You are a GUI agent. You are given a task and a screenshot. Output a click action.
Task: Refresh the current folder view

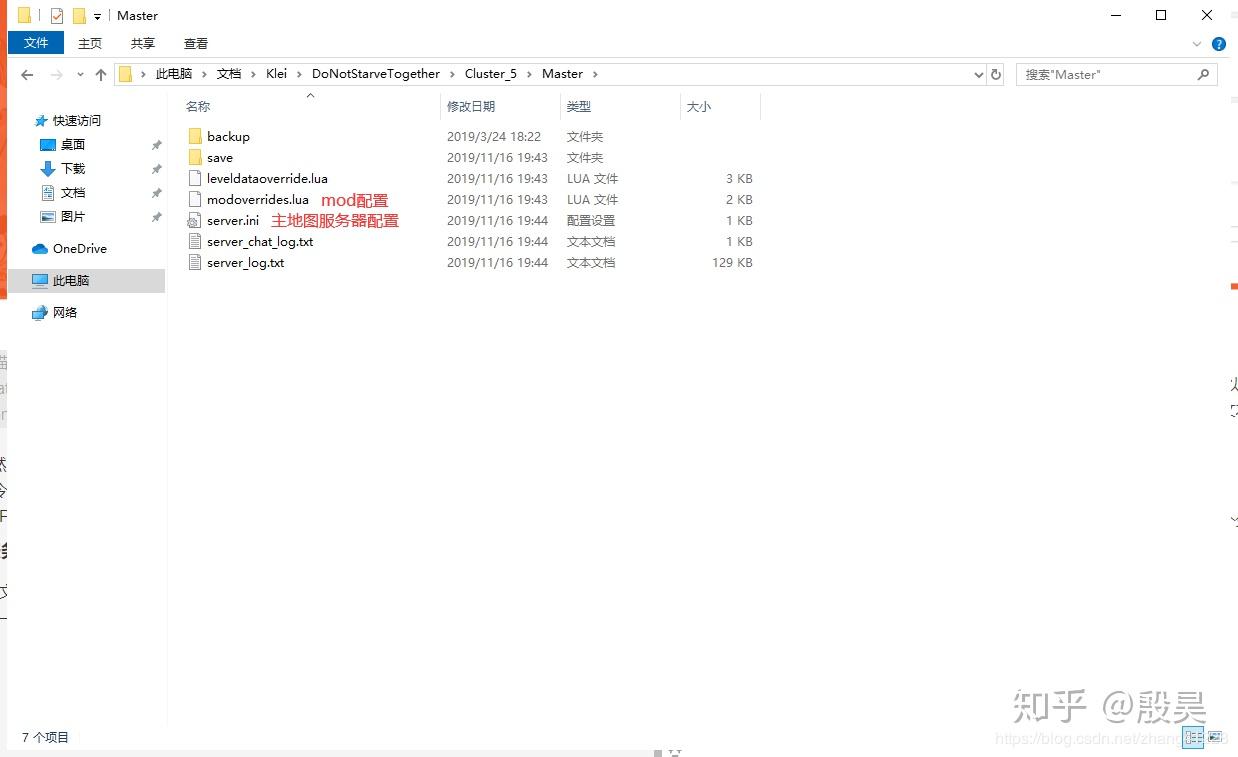click(995, 74)
